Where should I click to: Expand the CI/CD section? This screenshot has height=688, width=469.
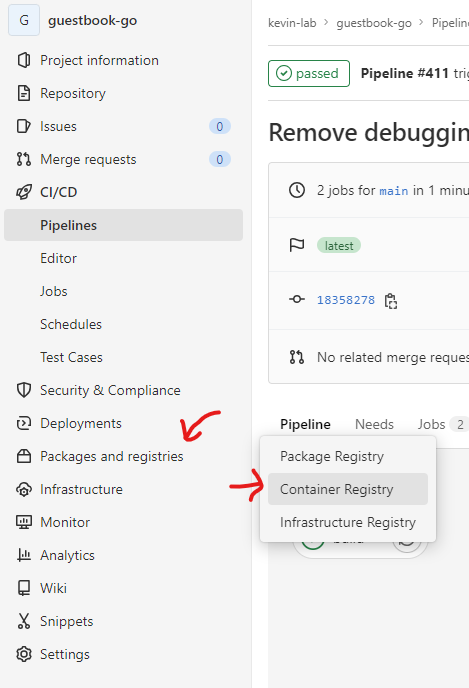59,192
